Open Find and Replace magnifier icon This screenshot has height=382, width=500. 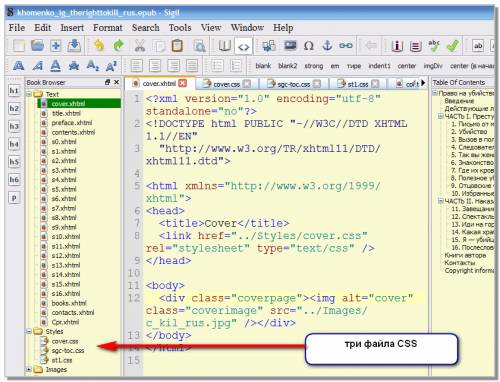click(199, 46)
